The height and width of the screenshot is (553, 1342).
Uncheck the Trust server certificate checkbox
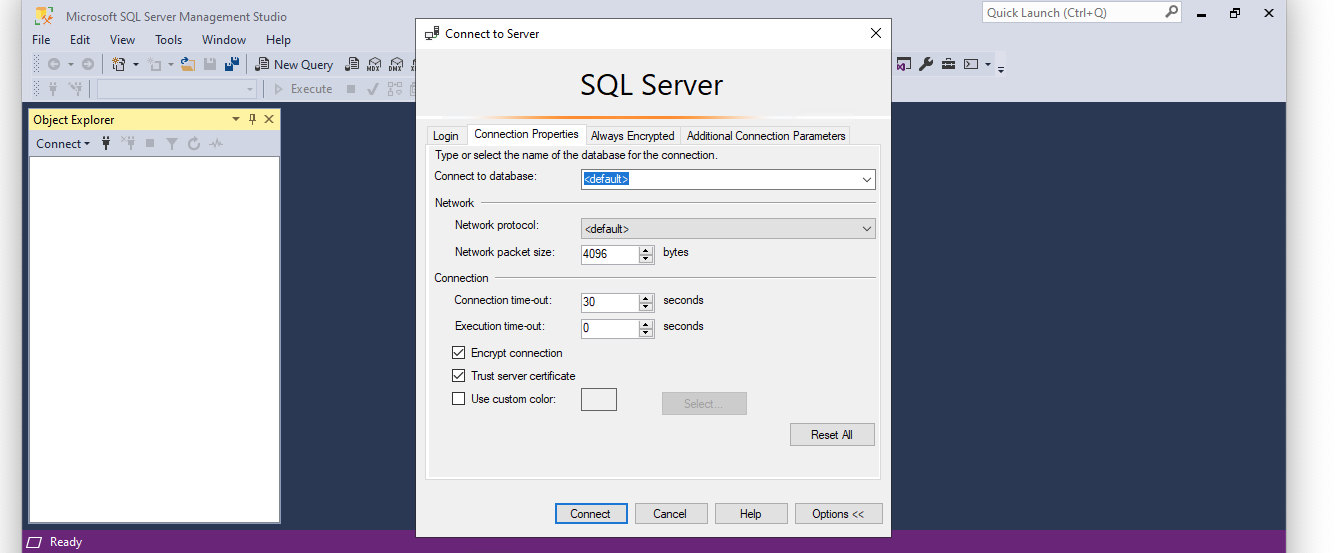pos(459,376)
